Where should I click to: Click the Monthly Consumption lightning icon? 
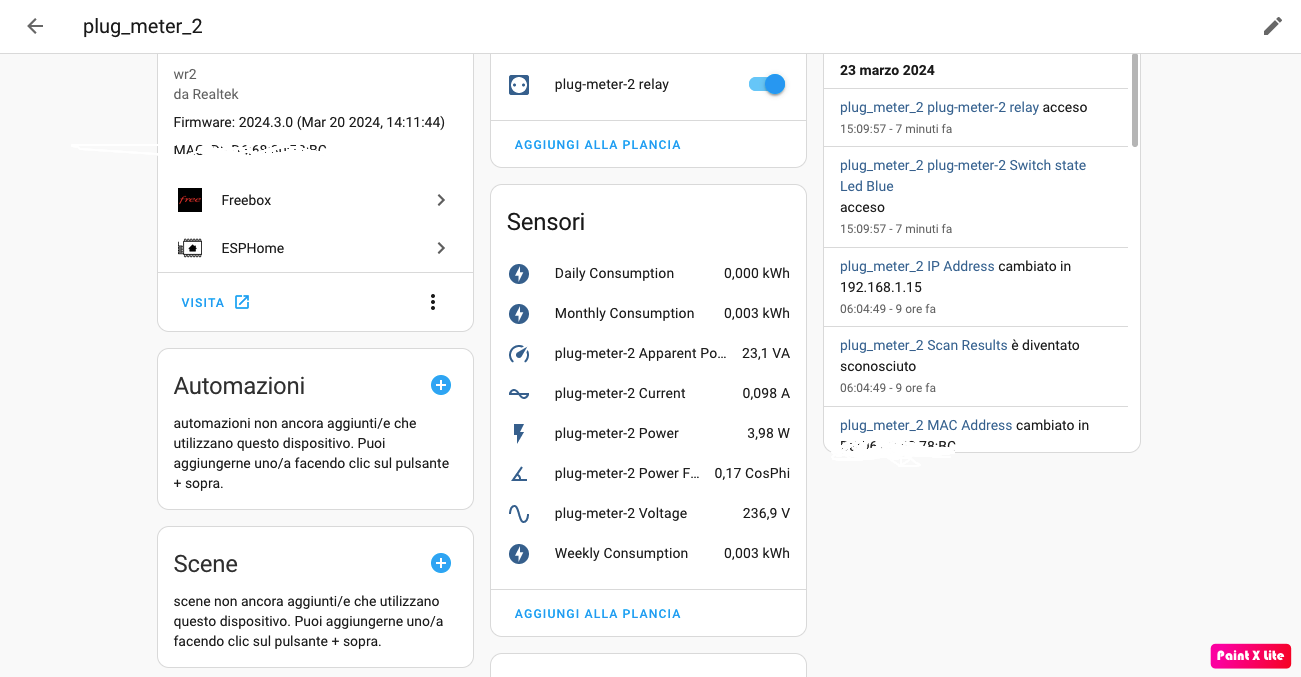[518, 313]
